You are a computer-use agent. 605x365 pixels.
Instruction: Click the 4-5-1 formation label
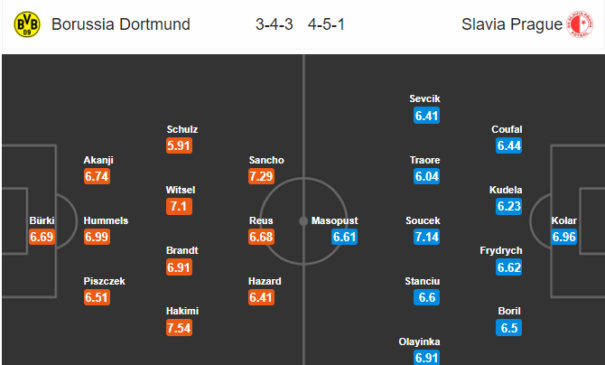click(326, 24)
